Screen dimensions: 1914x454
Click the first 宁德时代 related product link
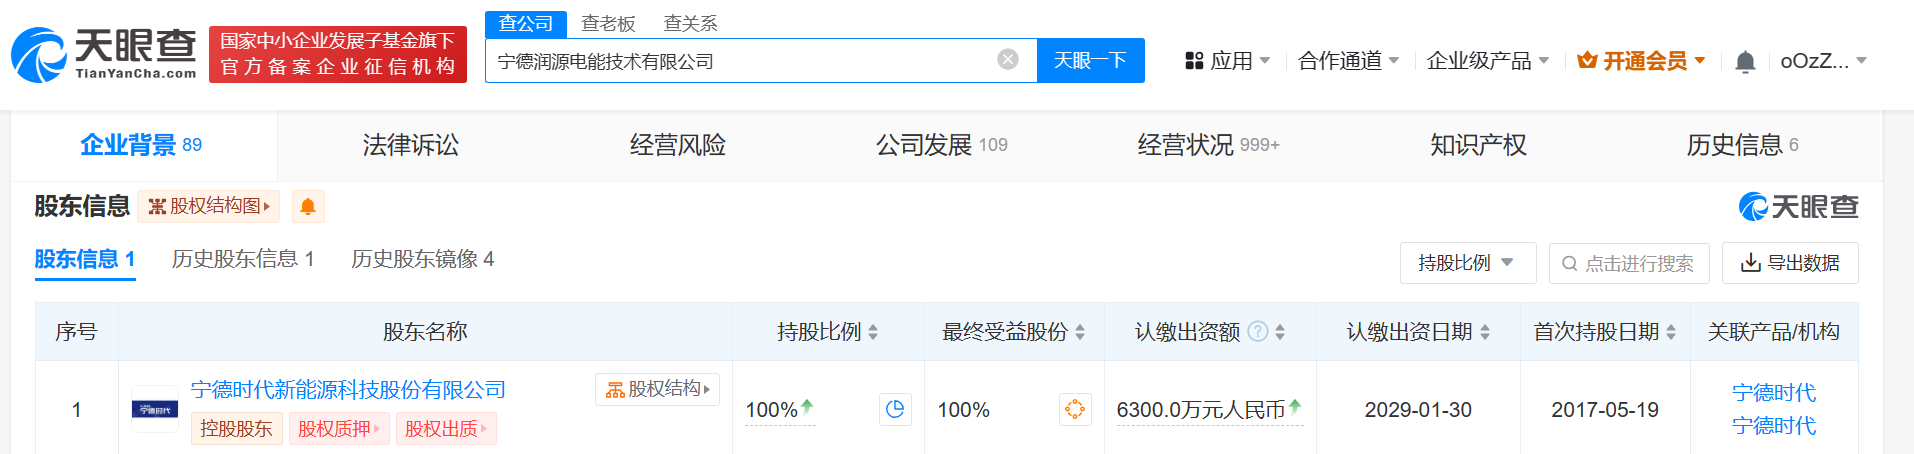1774,393
